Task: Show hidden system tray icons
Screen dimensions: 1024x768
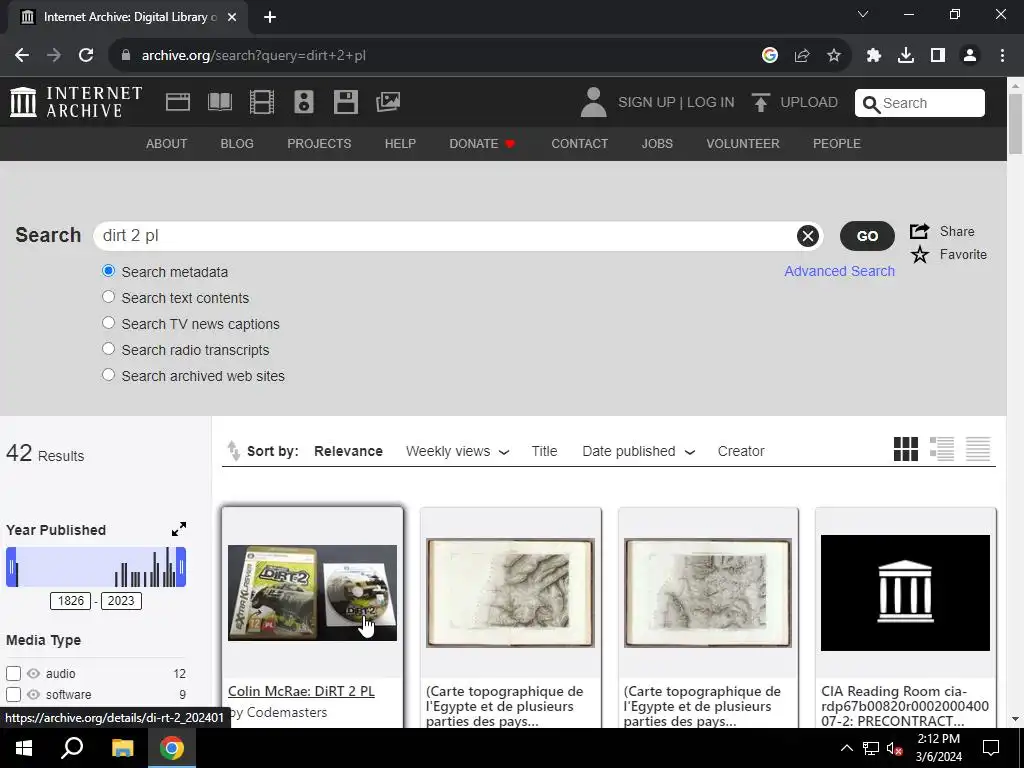Action: 846,748
